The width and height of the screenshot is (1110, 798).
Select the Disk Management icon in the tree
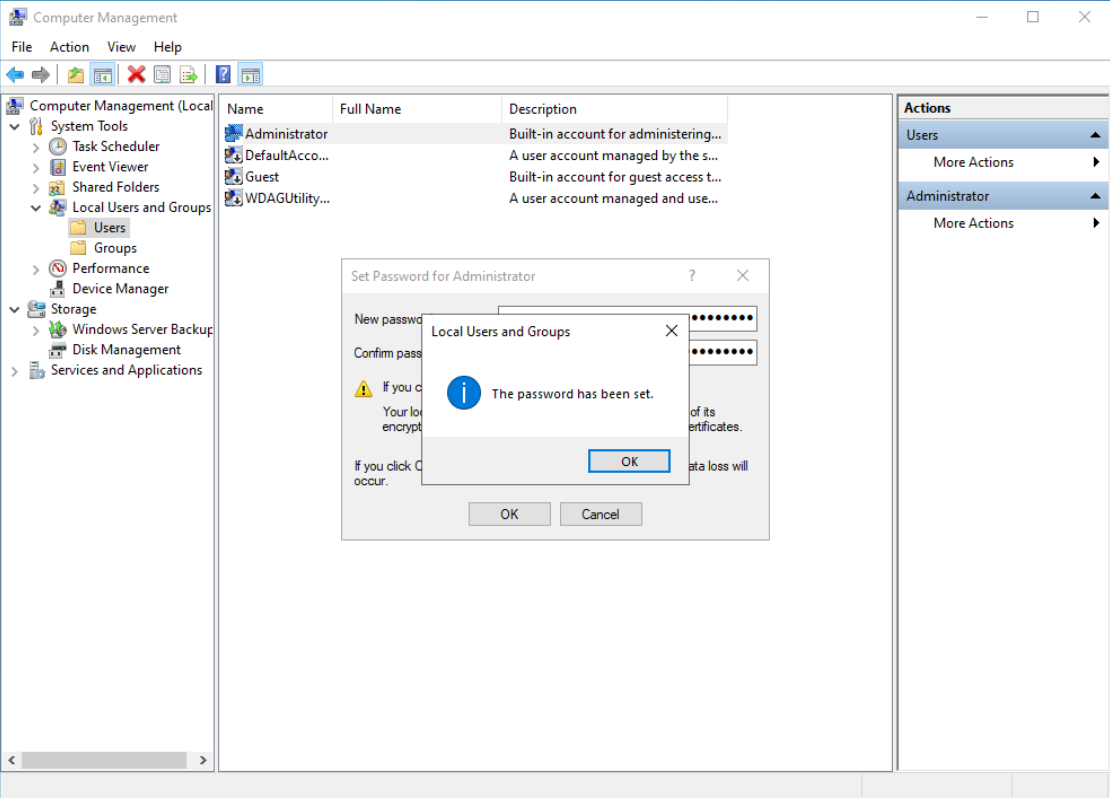[58, 350]
